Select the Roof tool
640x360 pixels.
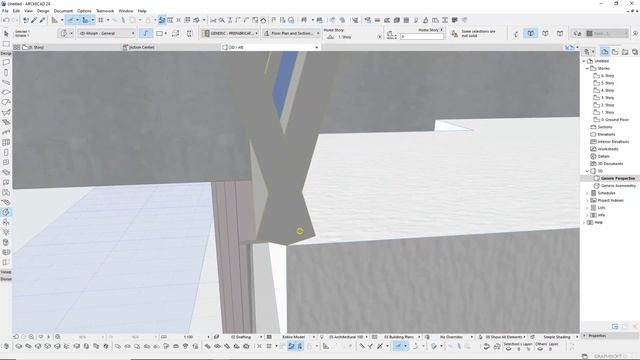click(6, 102)
